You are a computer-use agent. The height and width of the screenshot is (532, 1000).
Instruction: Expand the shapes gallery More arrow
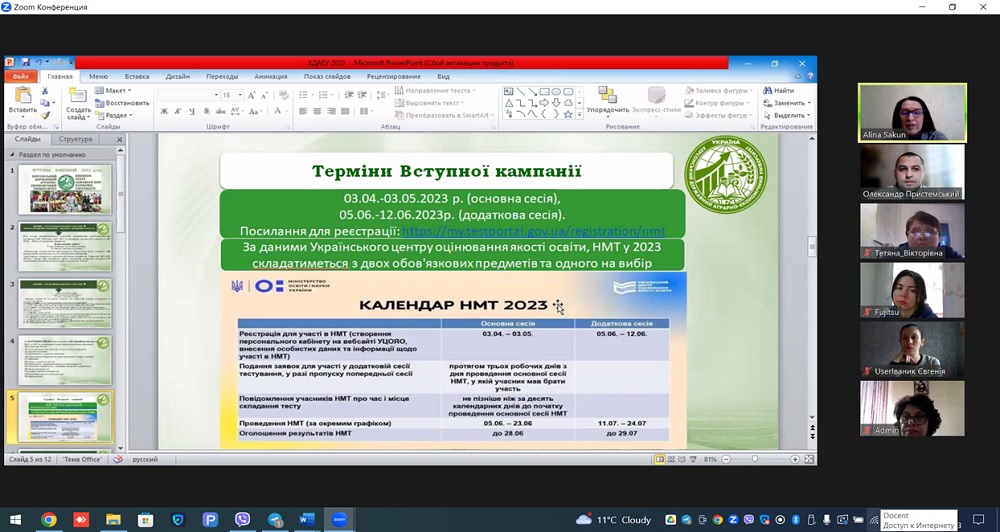tap(579, 115)
